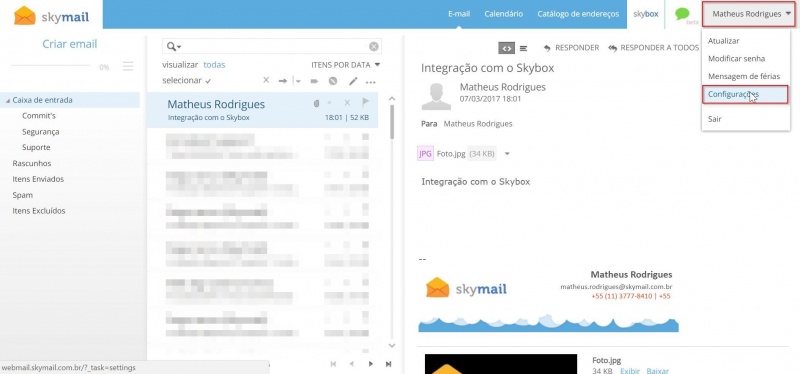Go to the E-mail tab

459,14
